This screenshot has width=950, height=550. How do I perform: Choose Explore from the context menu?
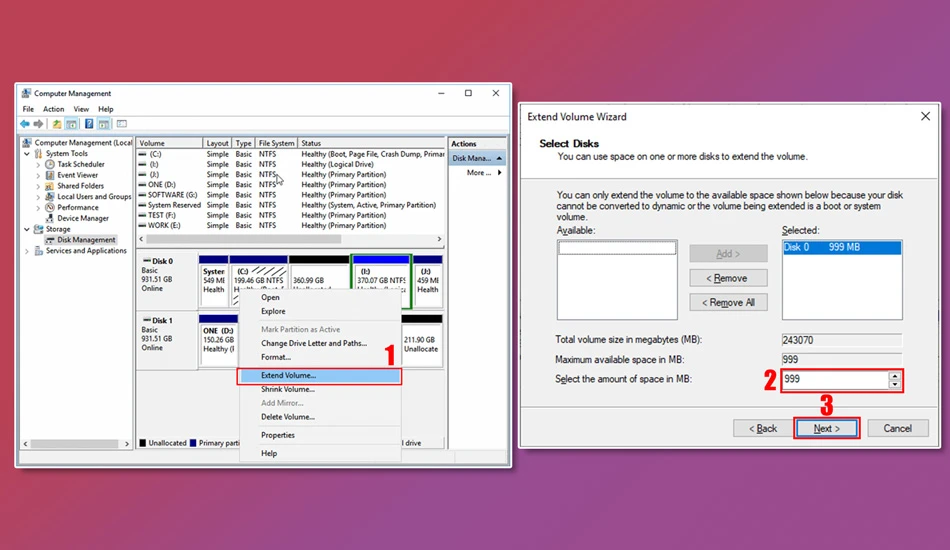click(x=319, y=311)
